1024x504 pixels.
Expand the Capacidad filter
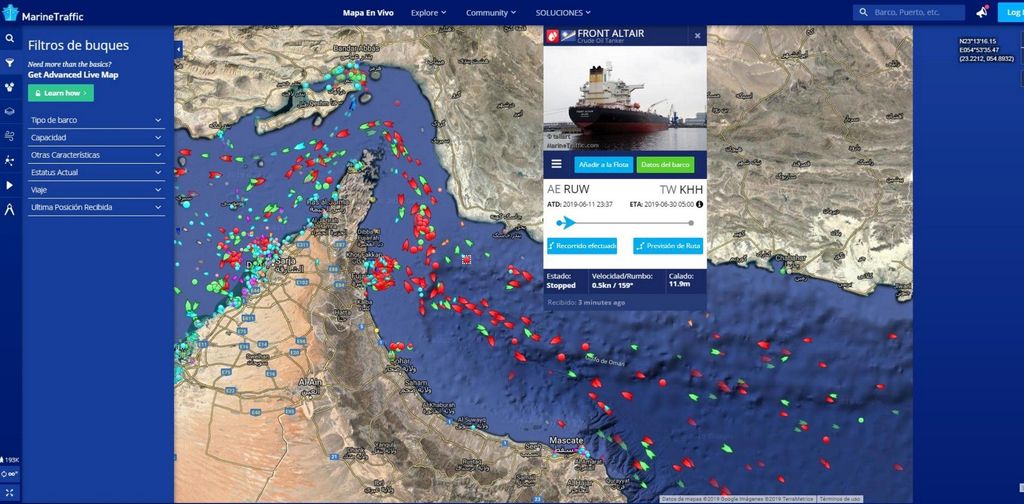tap(96, 138)
